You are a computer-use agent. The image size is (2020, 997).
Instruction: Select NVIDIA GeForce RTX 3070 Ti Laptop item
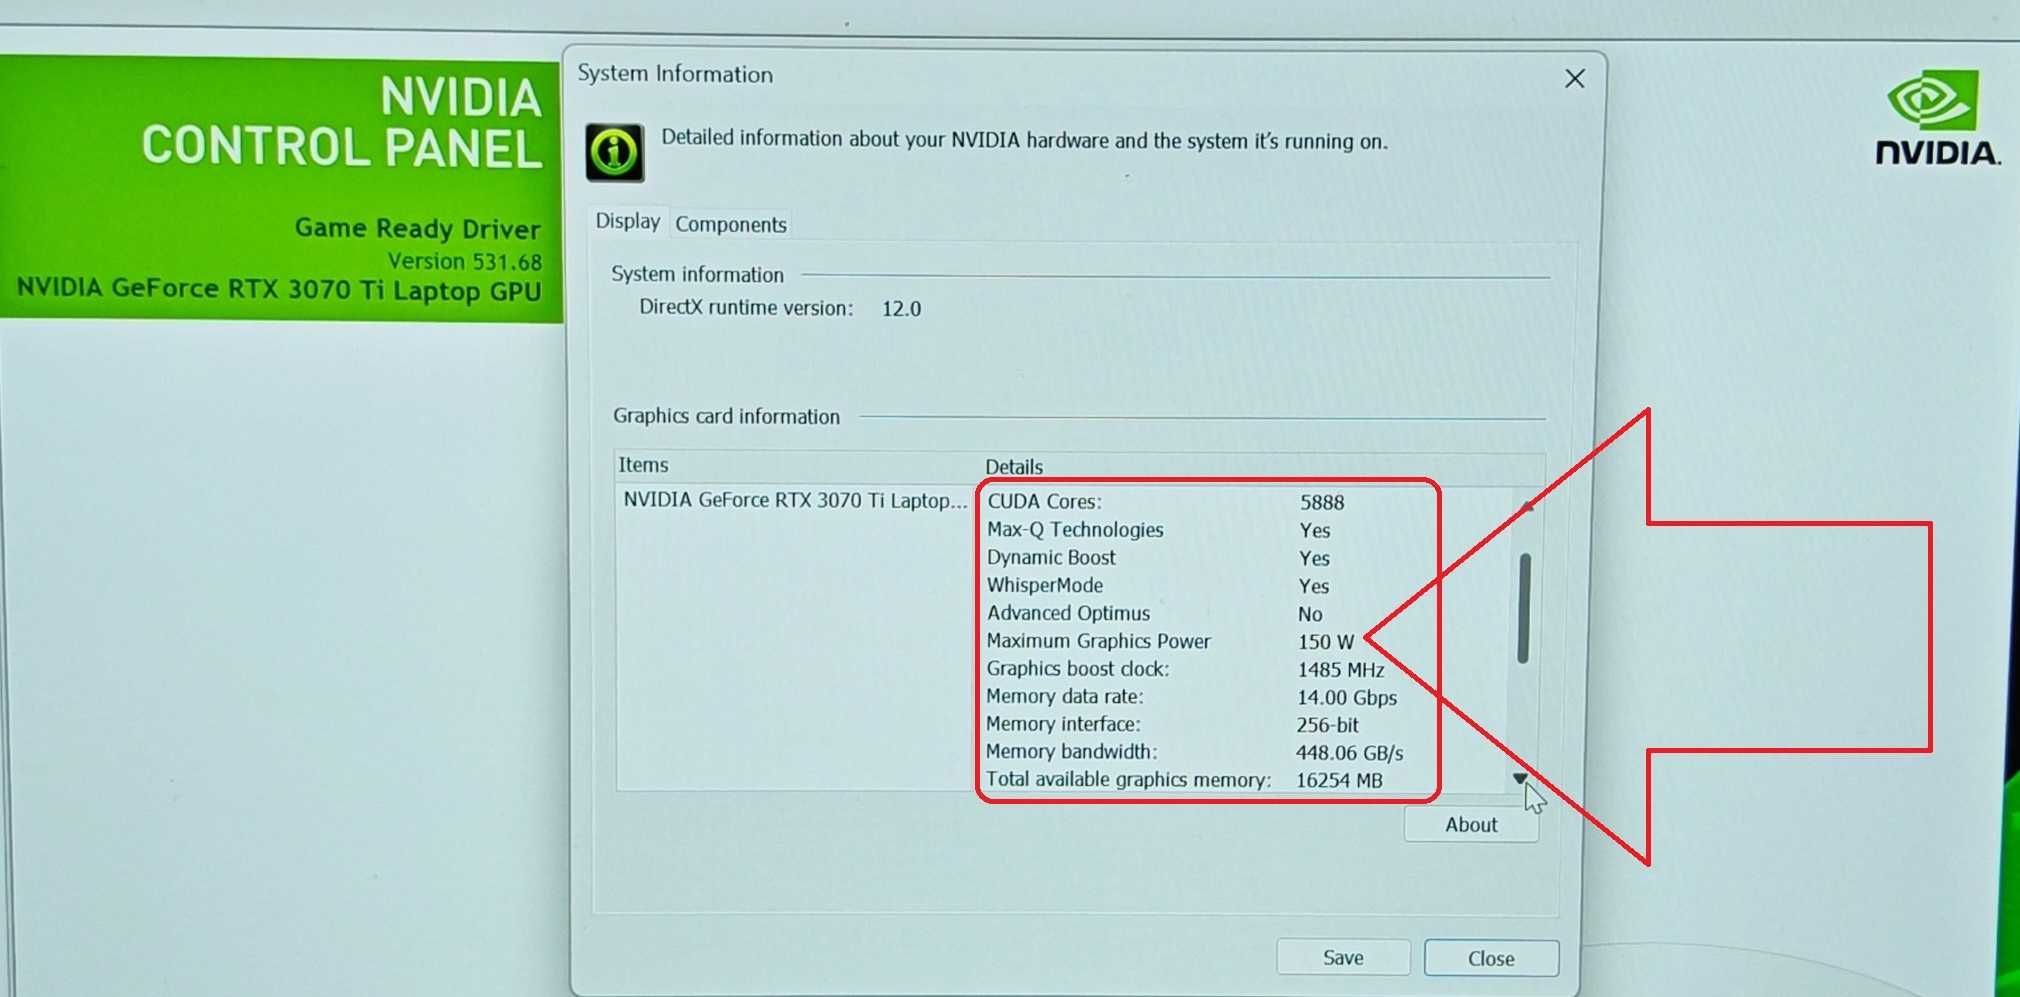click(795, 500)
